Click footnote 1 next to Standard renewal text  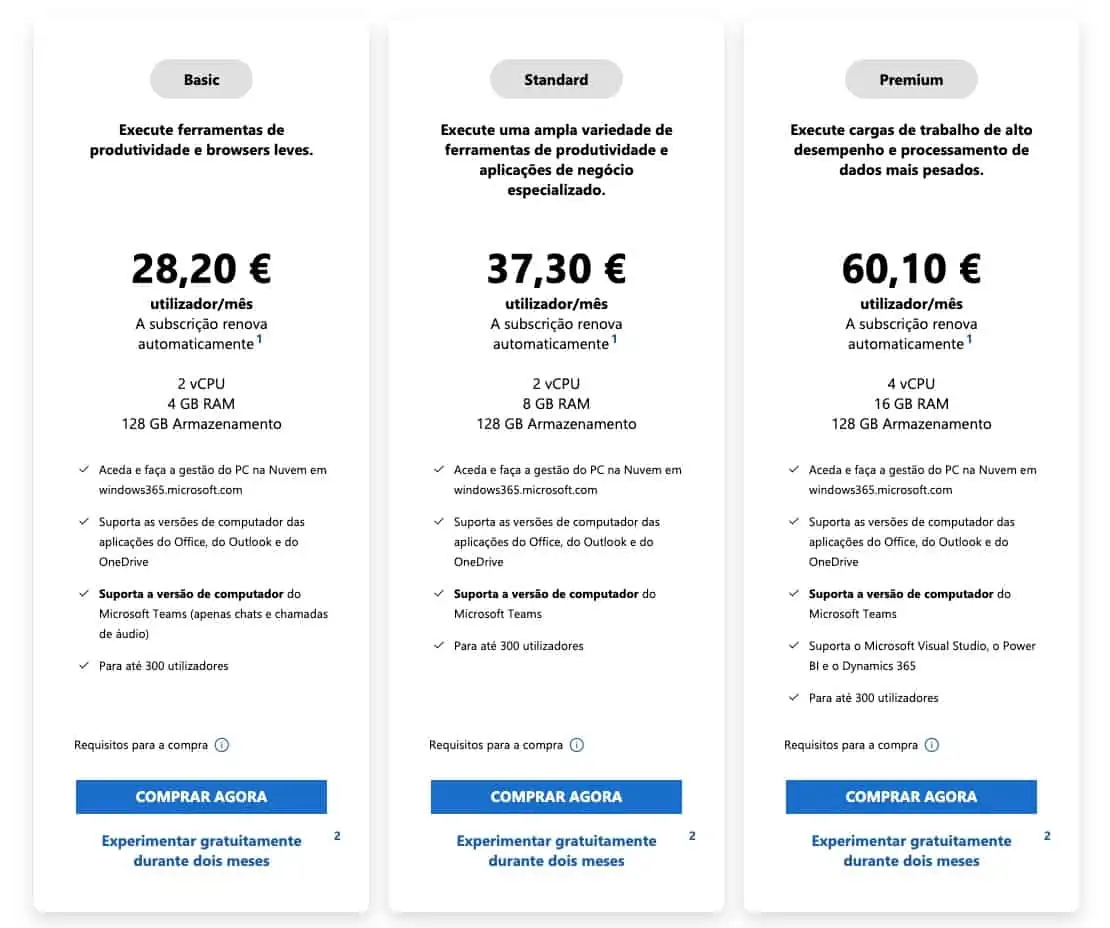[x=614, y=340]
